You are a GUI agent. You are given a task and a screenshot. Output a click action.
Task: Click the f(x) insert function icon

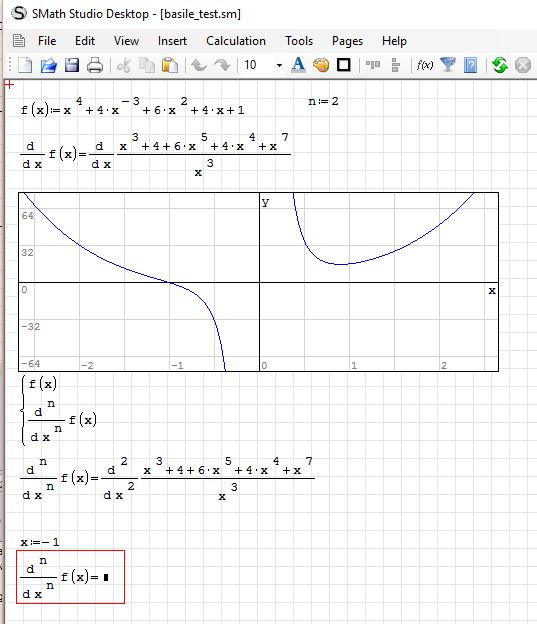pos(425,65)
